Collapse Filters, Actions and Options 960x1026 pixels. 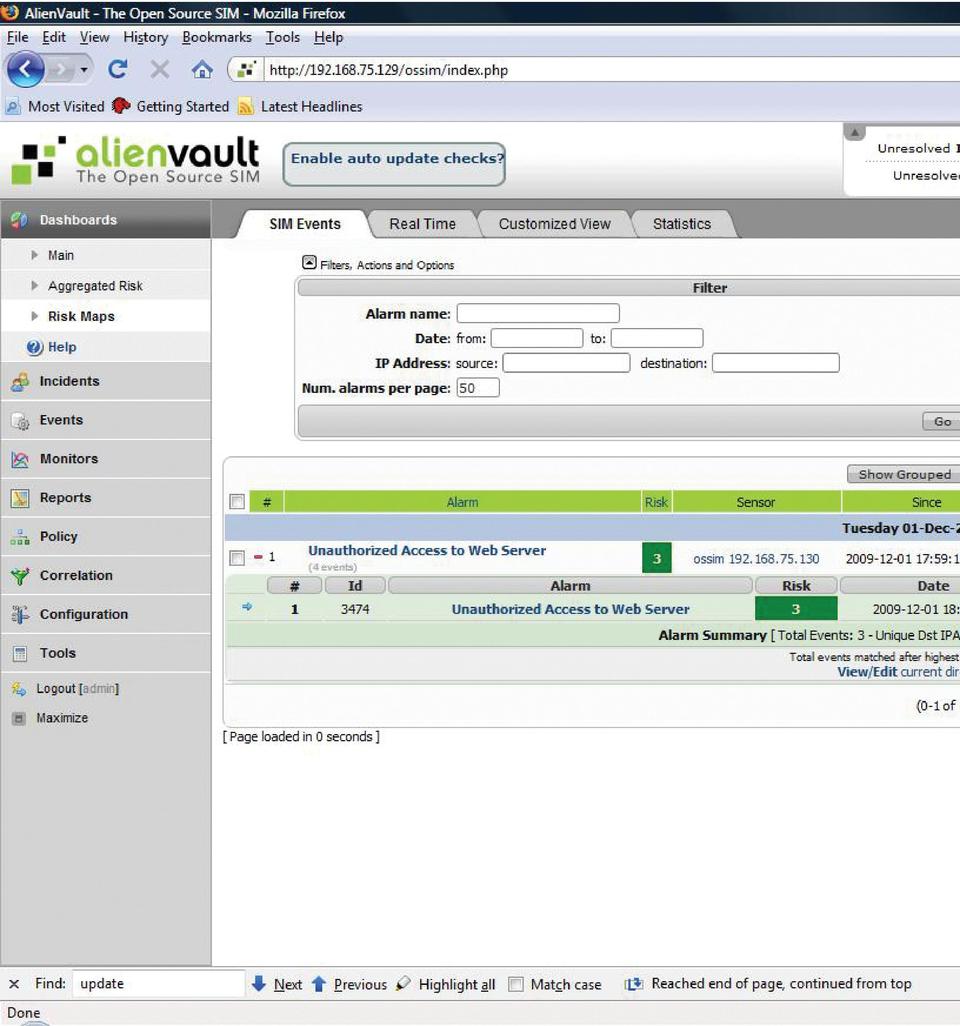click(309, 262)
